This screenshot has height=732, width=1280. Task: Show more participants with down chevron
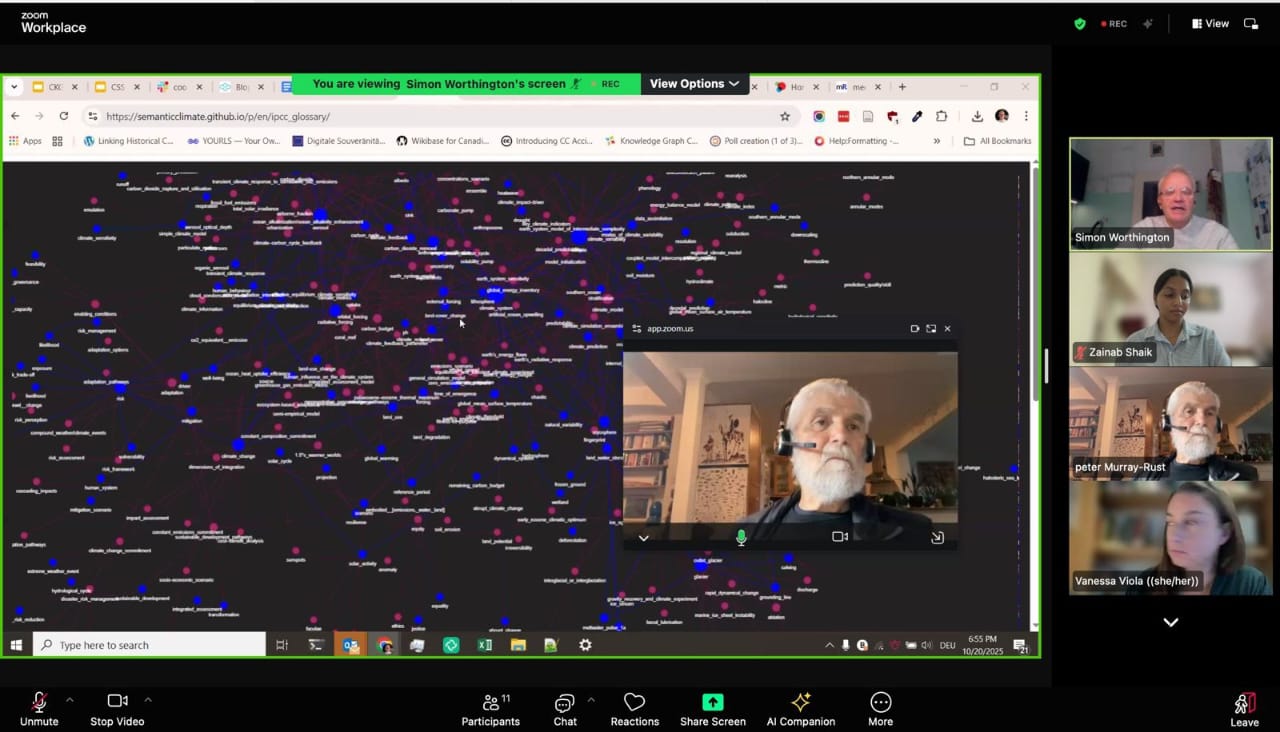1170,622
